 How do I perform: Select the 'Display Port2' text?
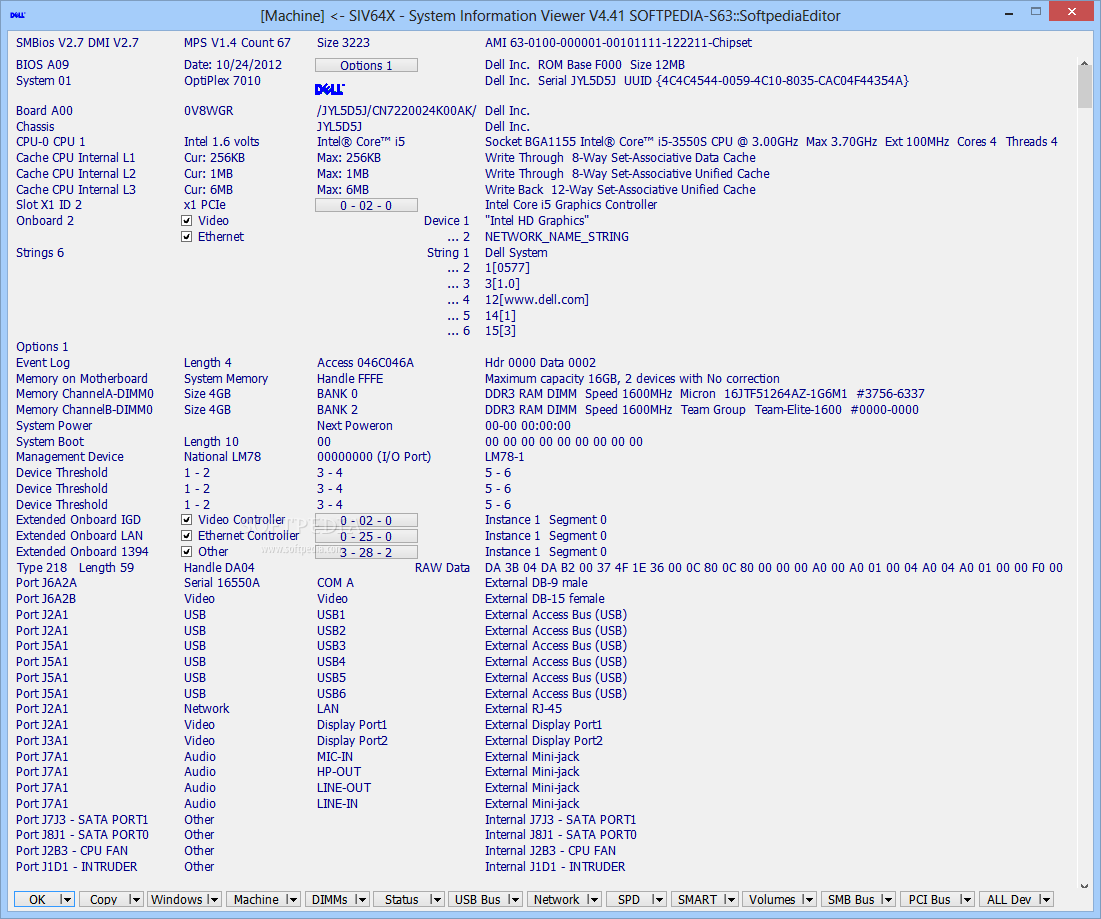(352, 741)
